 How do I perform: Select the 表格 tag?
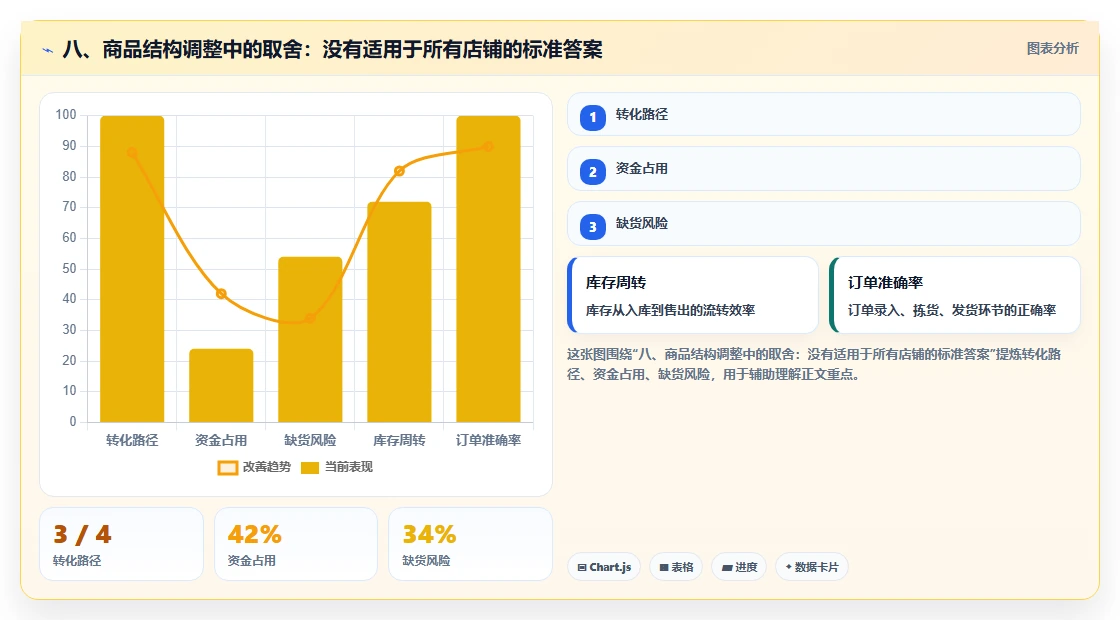(676, 567)
